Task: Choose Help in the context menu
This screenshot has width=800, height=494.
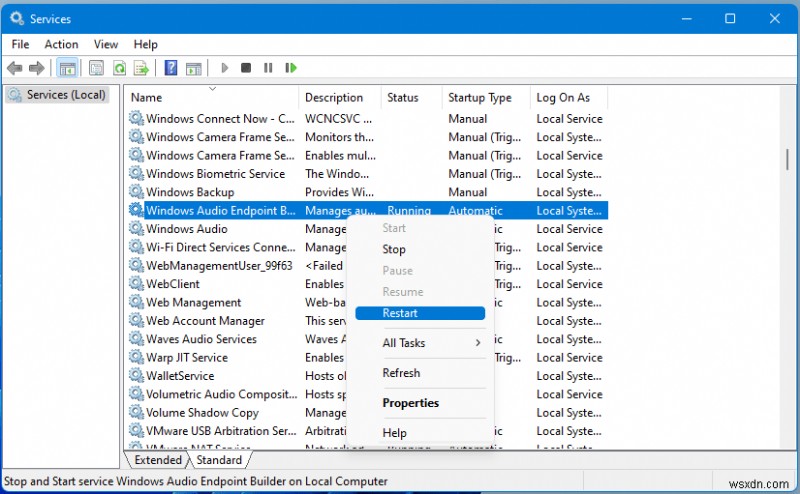Action: [x=420, y=433]
